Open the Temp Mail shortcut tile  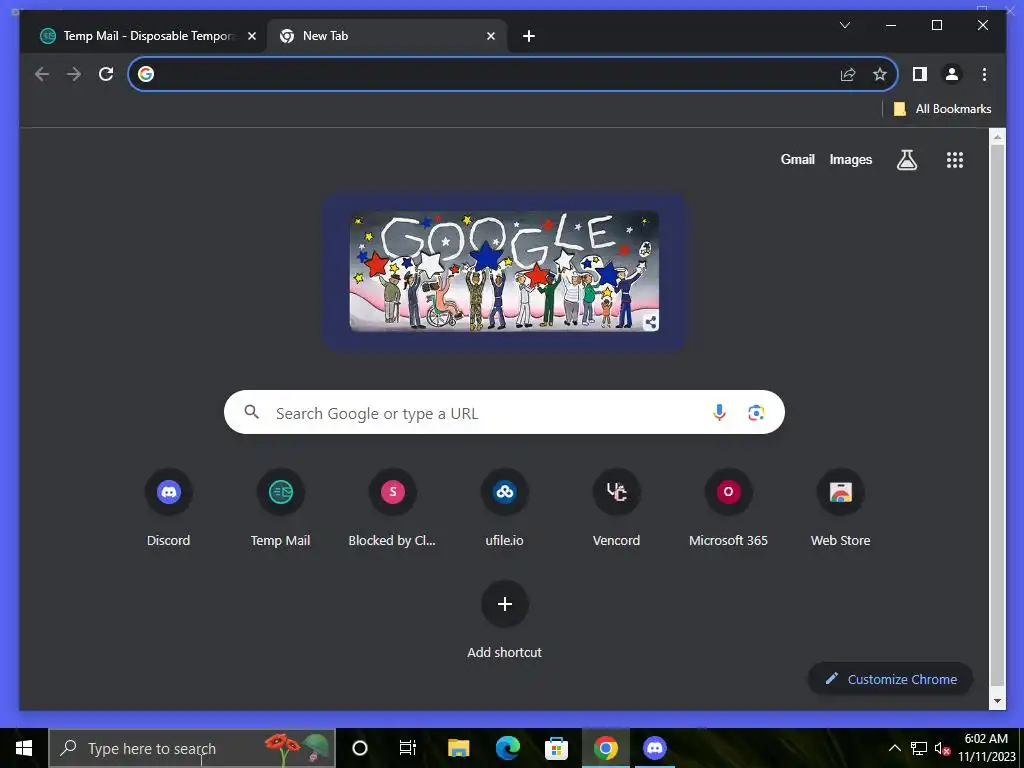pos(280,509)
